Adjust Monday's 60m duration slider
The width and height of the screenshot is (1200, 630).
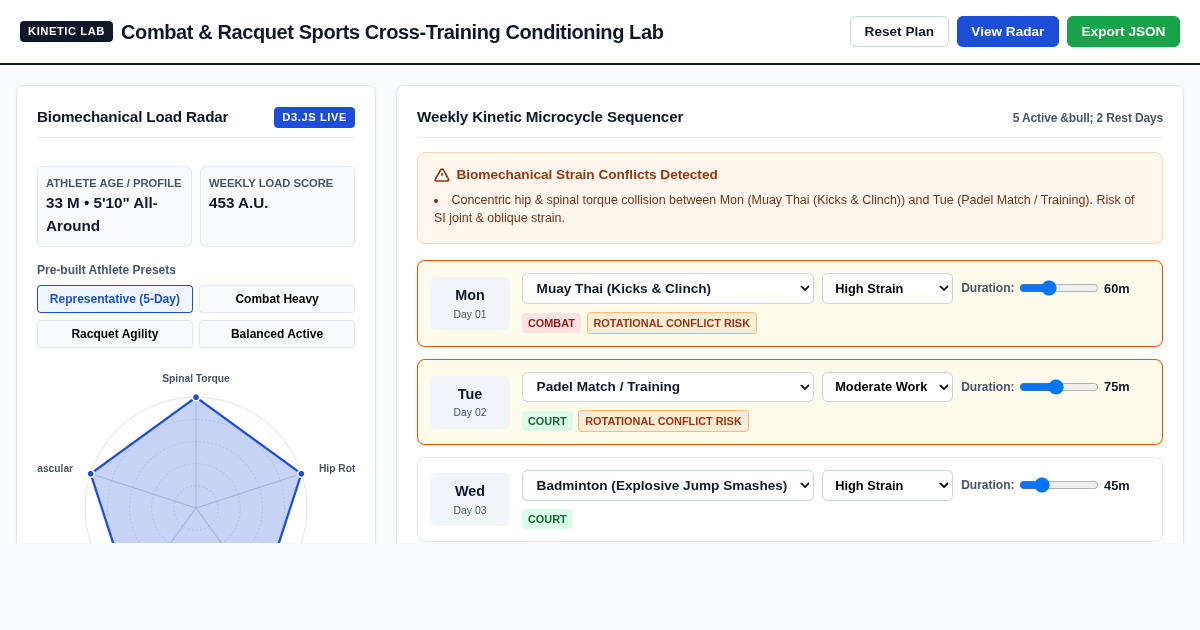pos(1059,288)
